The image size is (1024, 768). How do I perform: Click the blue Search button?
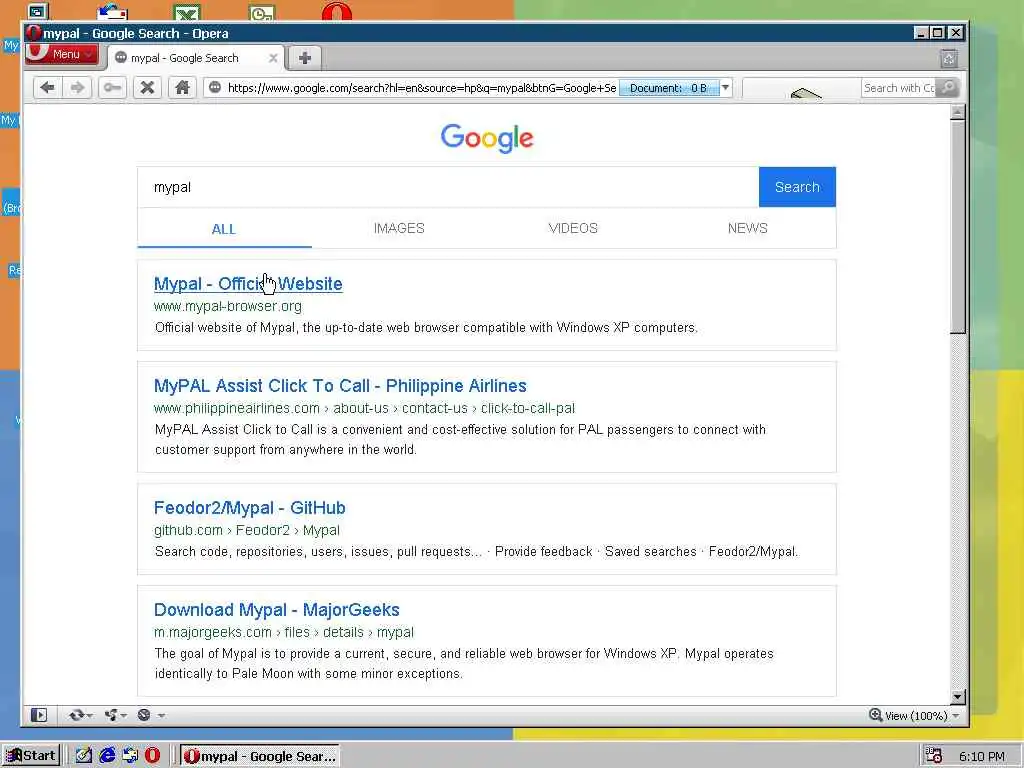(797, 187)
